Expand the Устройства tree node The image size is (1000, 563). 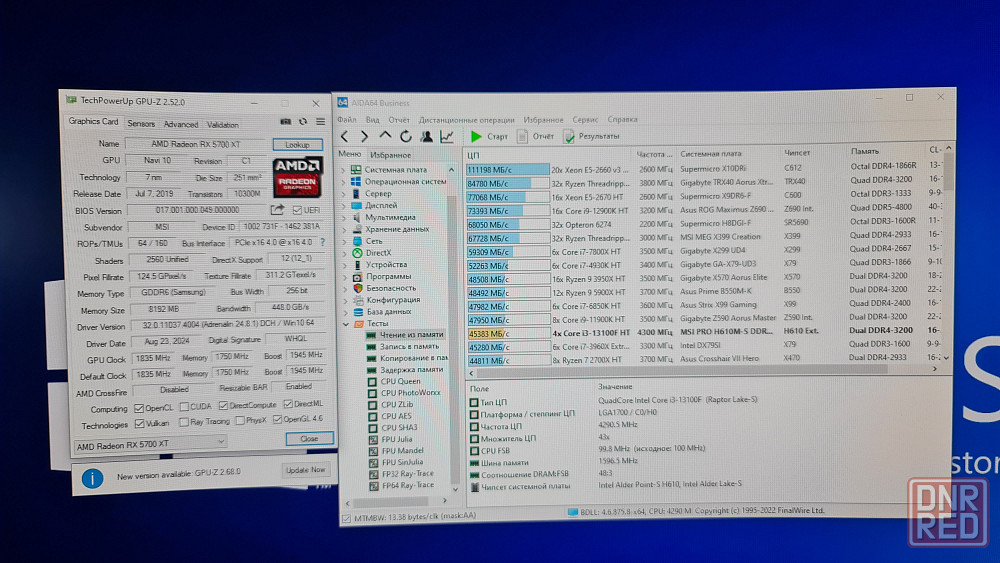point(346,265)
